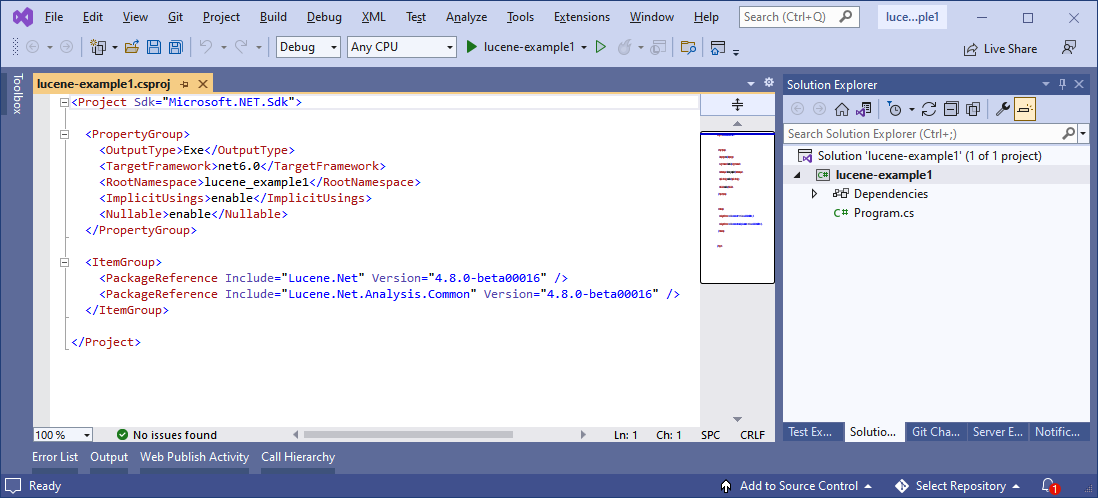Start Without Debugging using the hollow play icon
Image resolution: width=1098 pixels, height=498 pixels.
(x=601, y=47)
